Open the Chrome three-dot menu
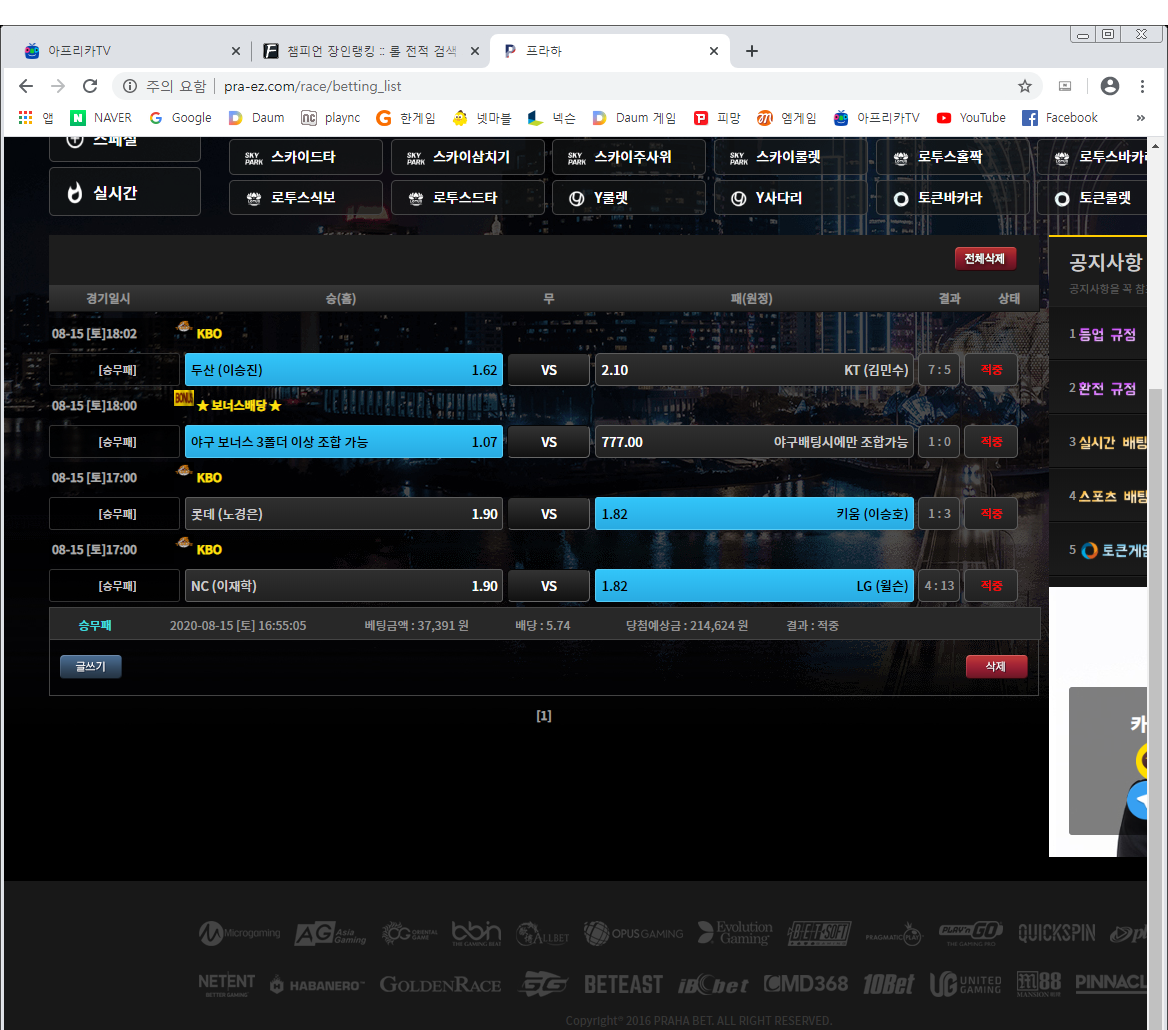This screenshot has width=1168, height=1030. pos(1142,86)
